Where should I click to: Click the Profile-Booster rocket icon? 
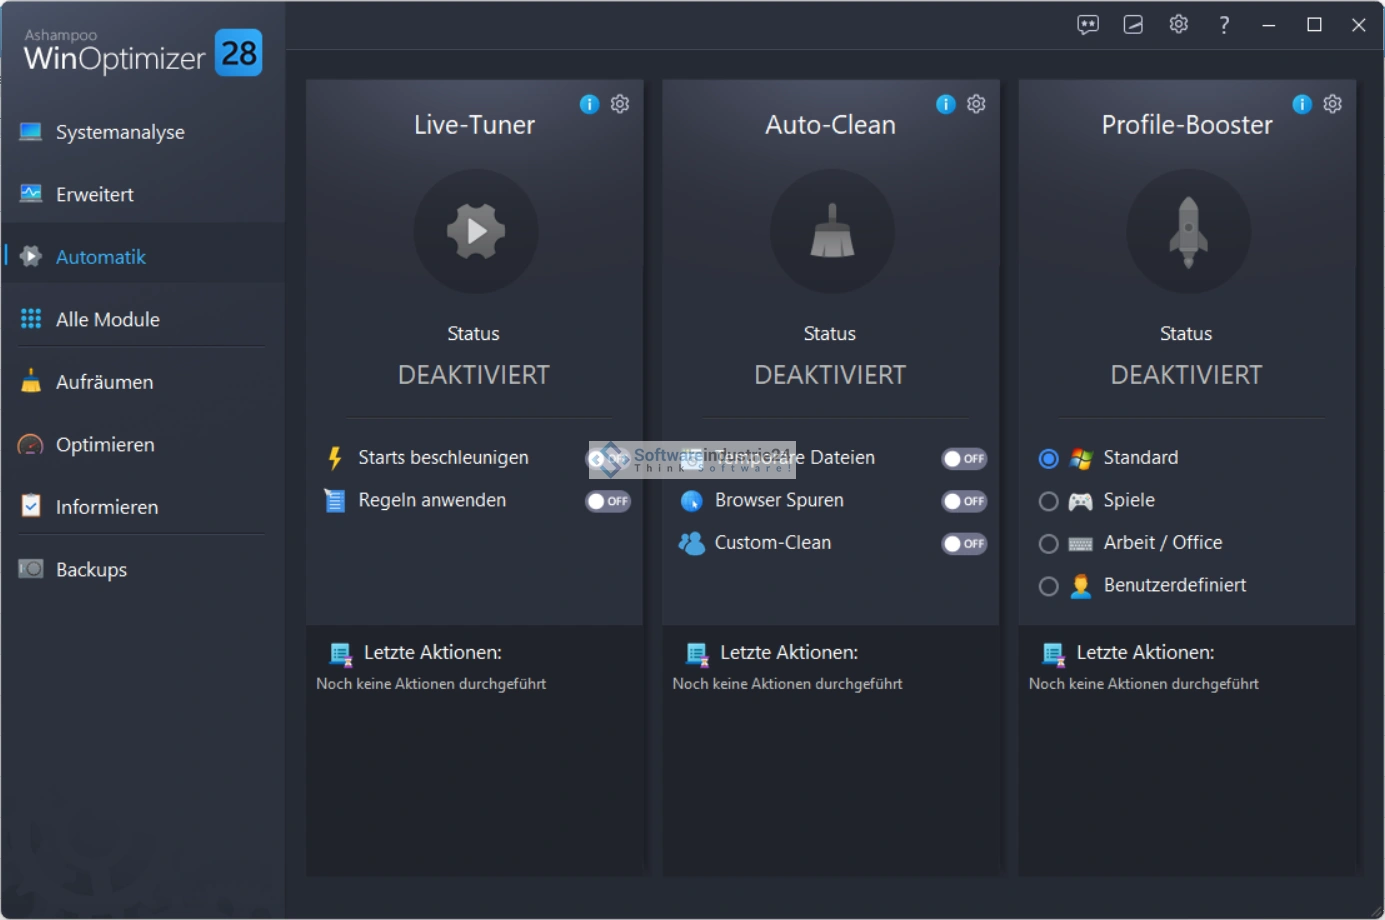[1188, 231]
